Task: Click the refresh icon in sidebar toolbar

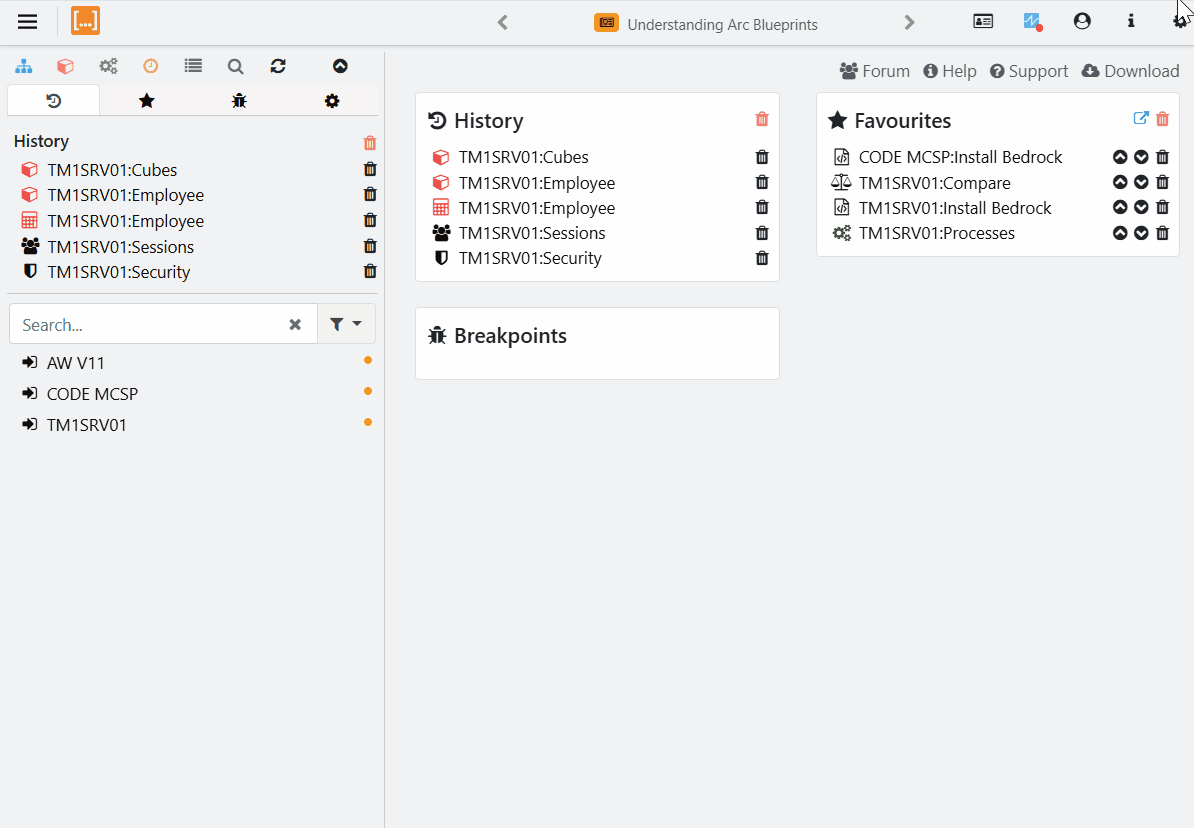Action: pyautogui.click(x=278, y=66)
